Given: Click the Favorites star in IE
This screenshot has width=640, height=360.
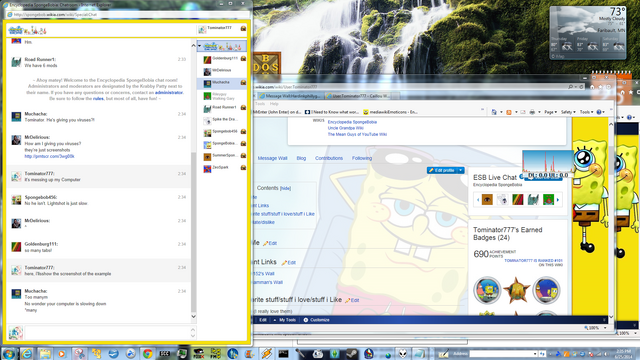Looking at the screenshot, I should [x=600, y=87].
